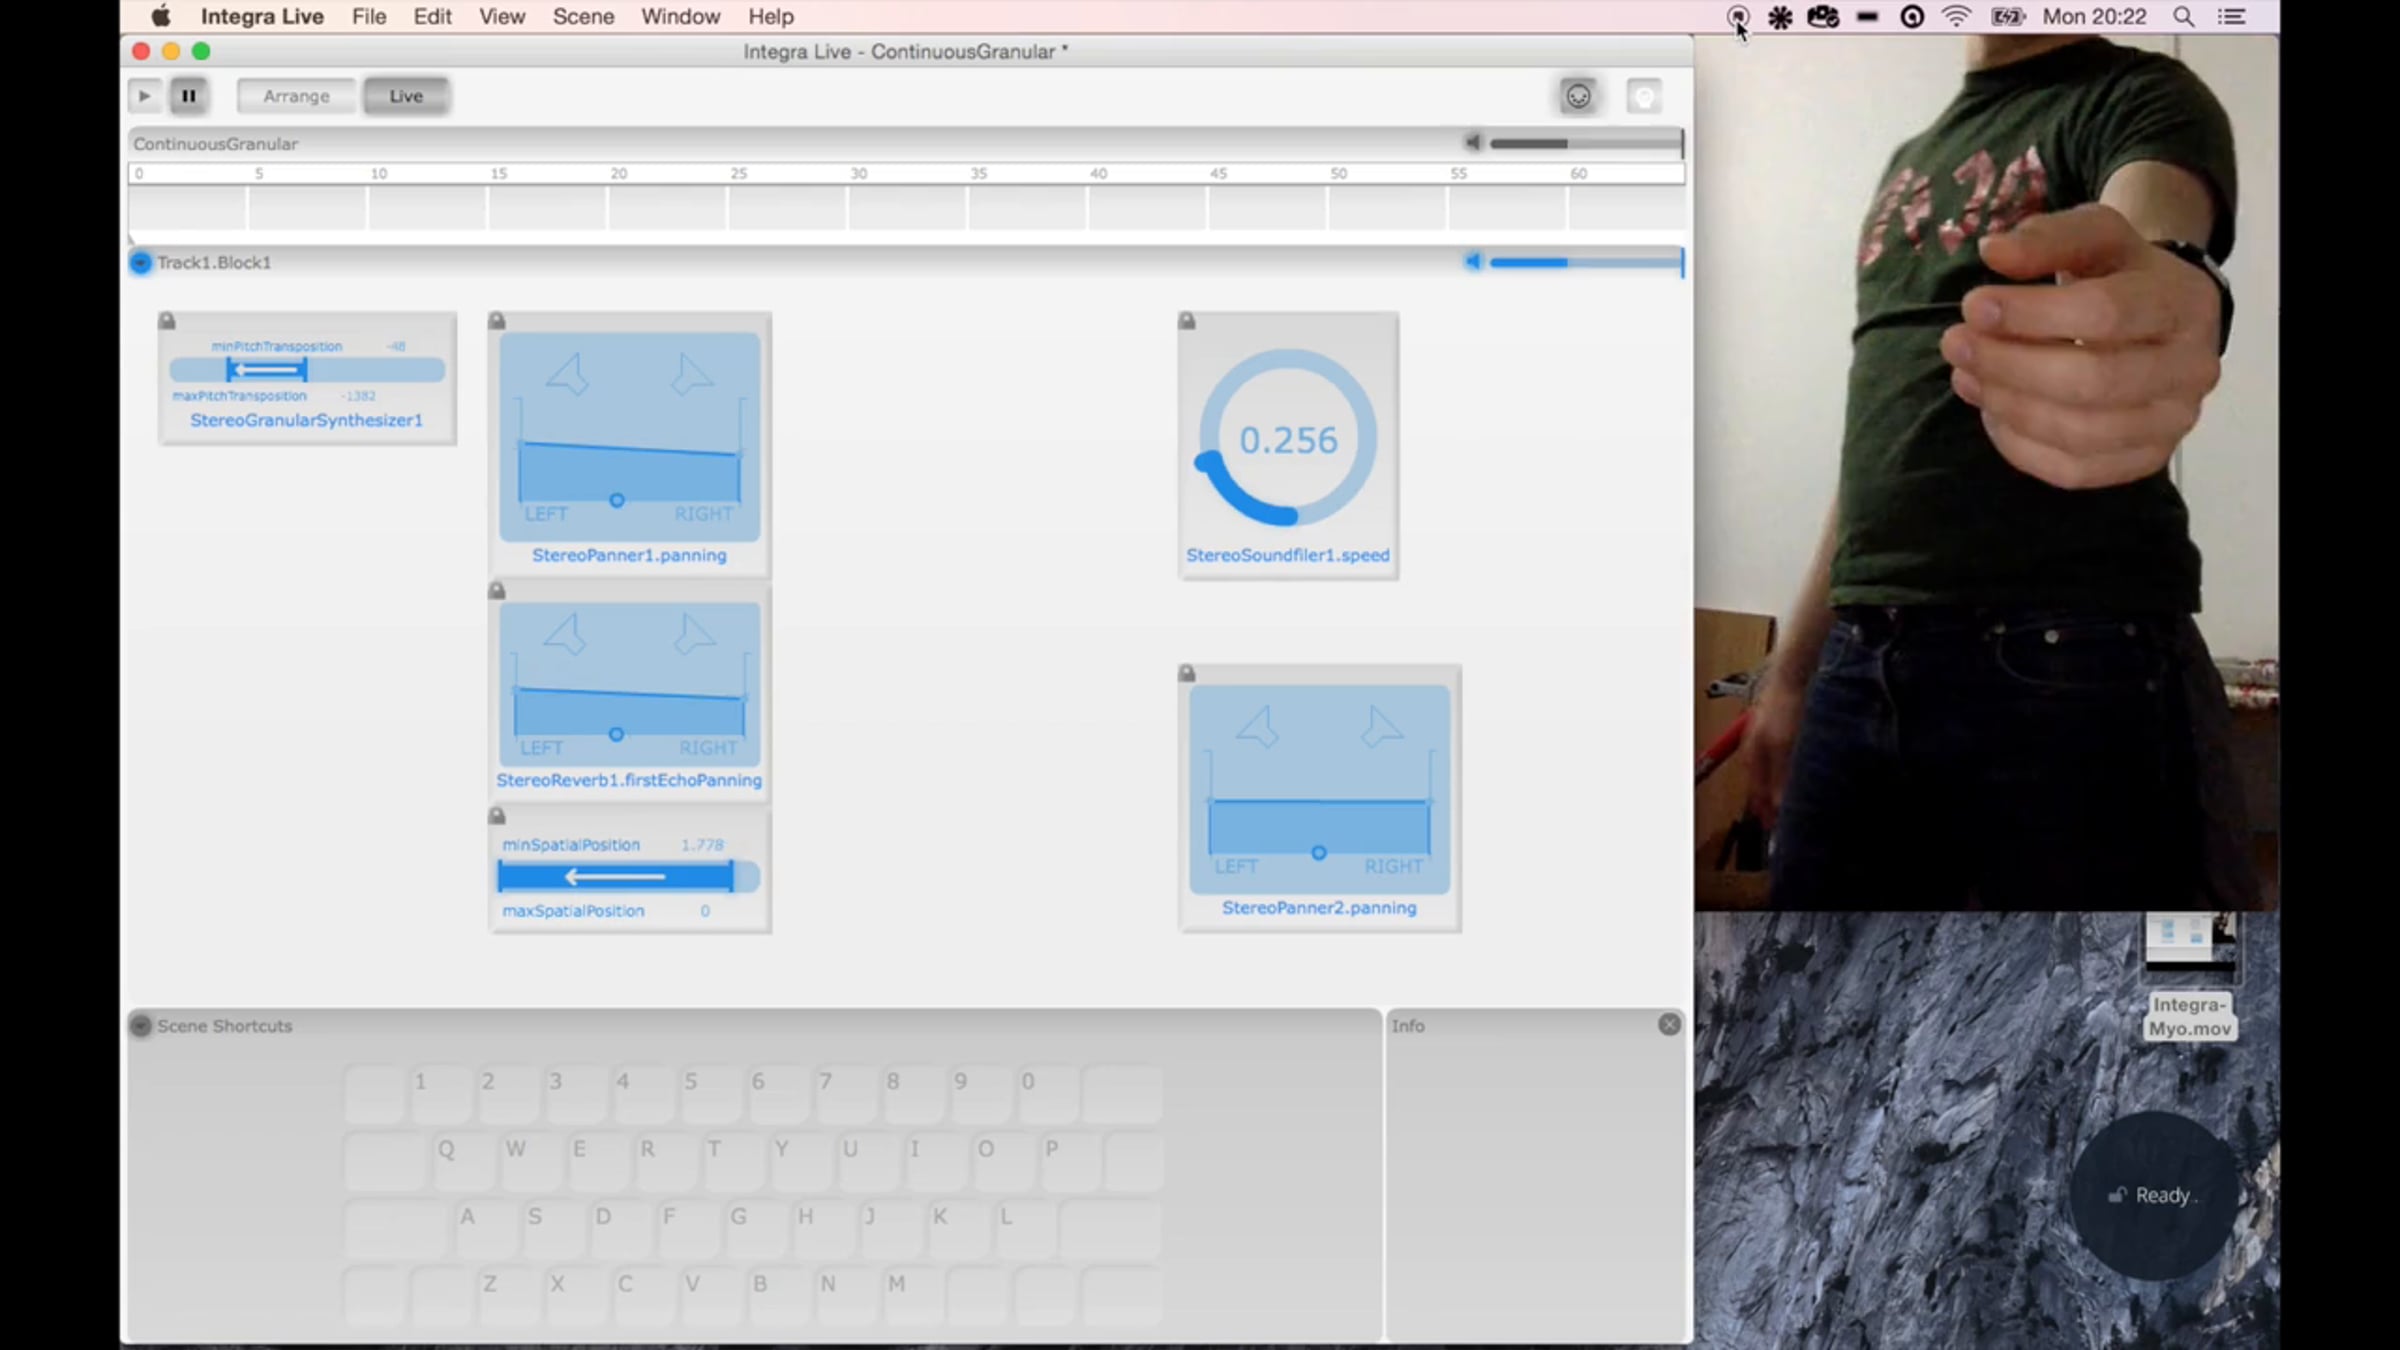The image size is (2400, 1350).
Task: Click the smiley face icon in the toolbar
Action: pyautogui.click(x=1578, y=96)
